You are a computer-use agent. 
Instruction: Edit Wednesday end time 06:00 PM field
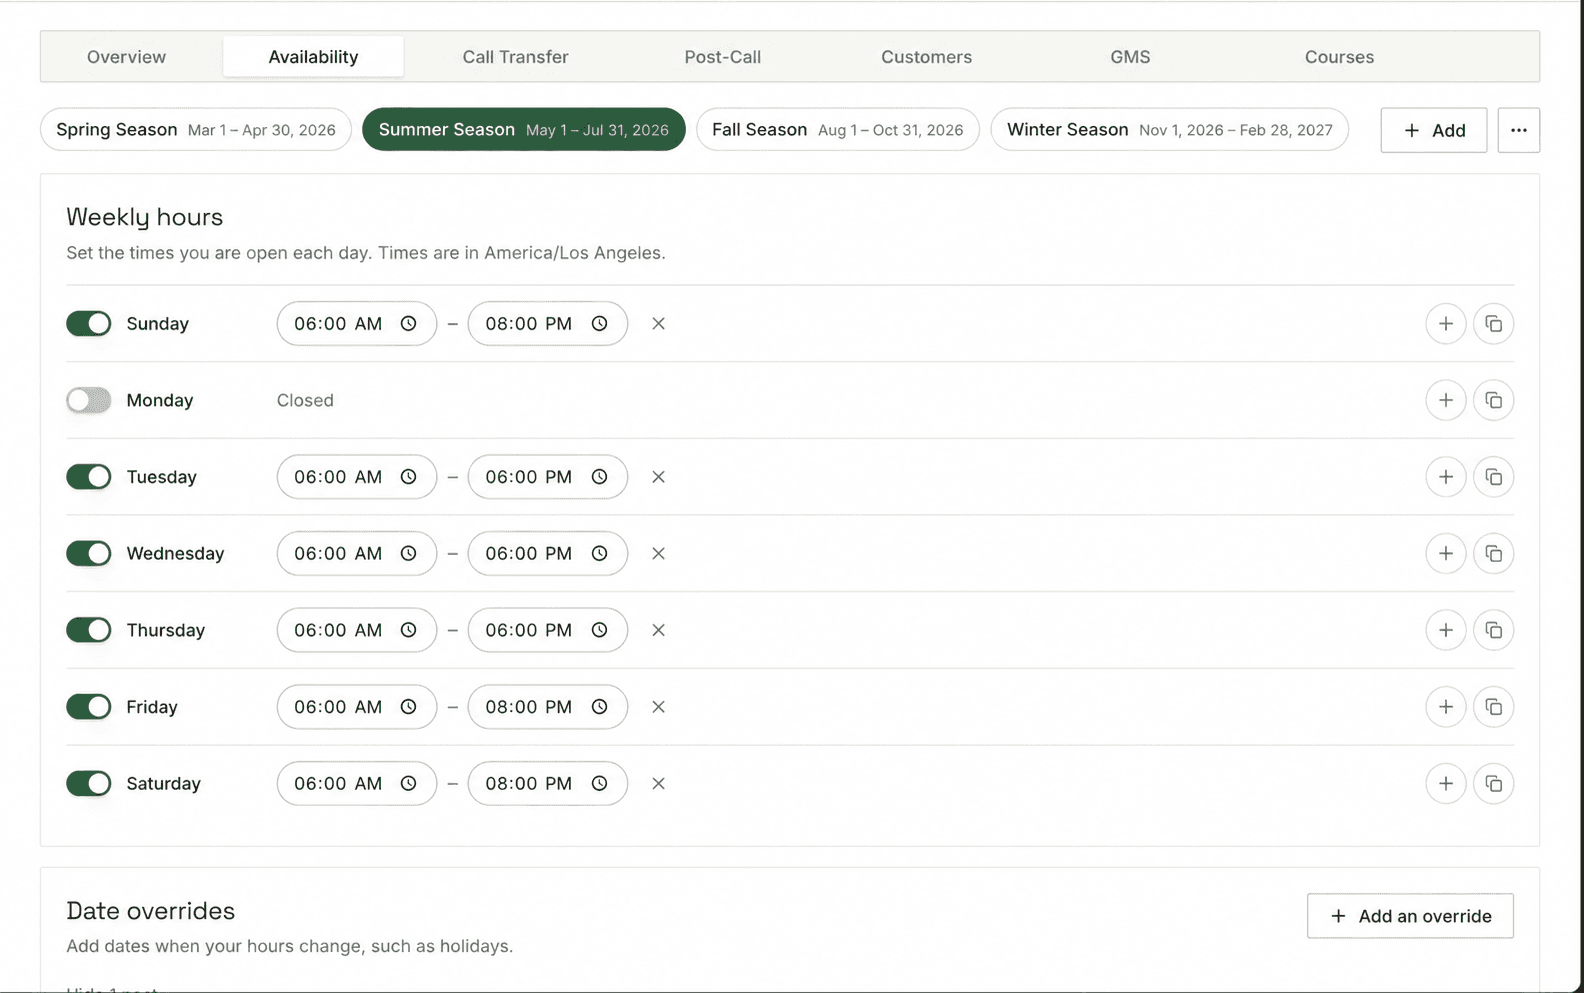[548, 554]
